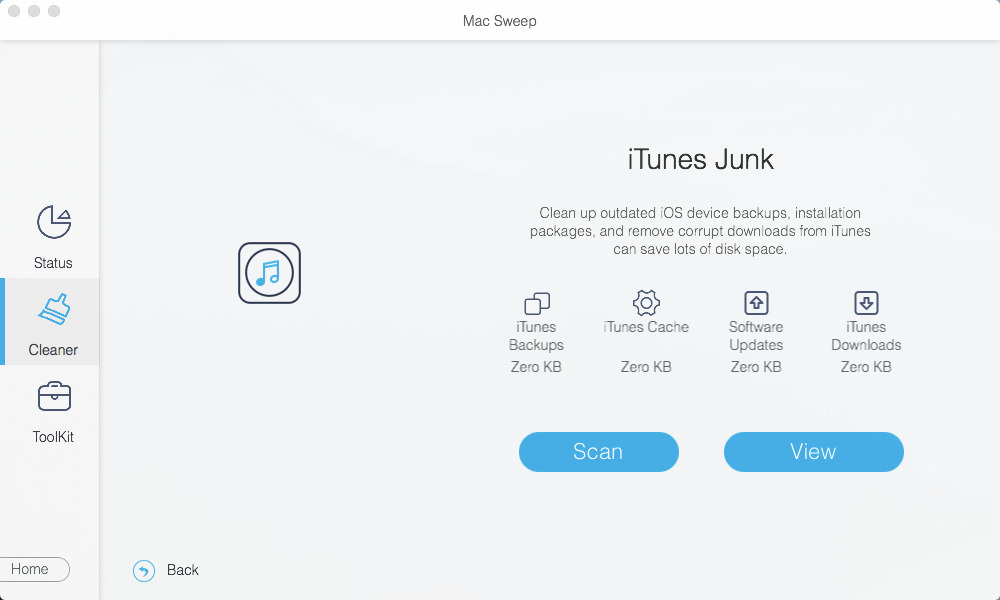Select the Cleaner broom icon

54,309
